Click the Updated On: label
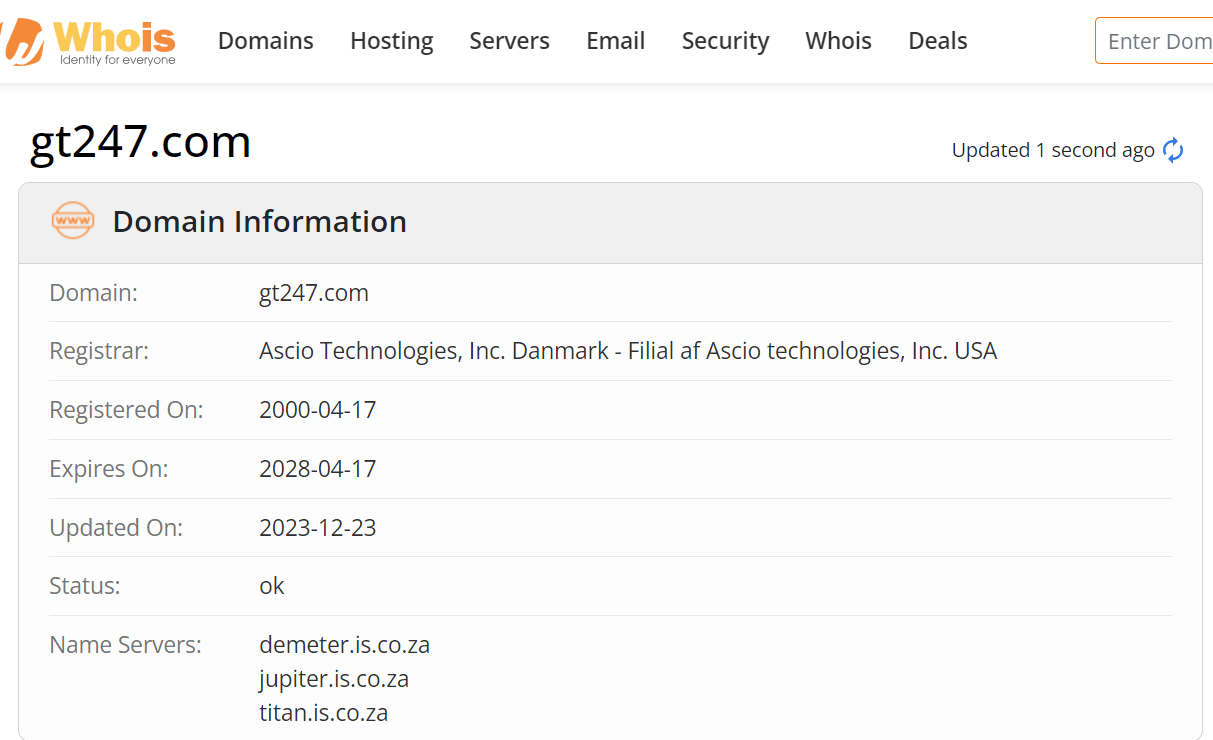Viewport: 1213px width, 740px height. coord(116,528)
